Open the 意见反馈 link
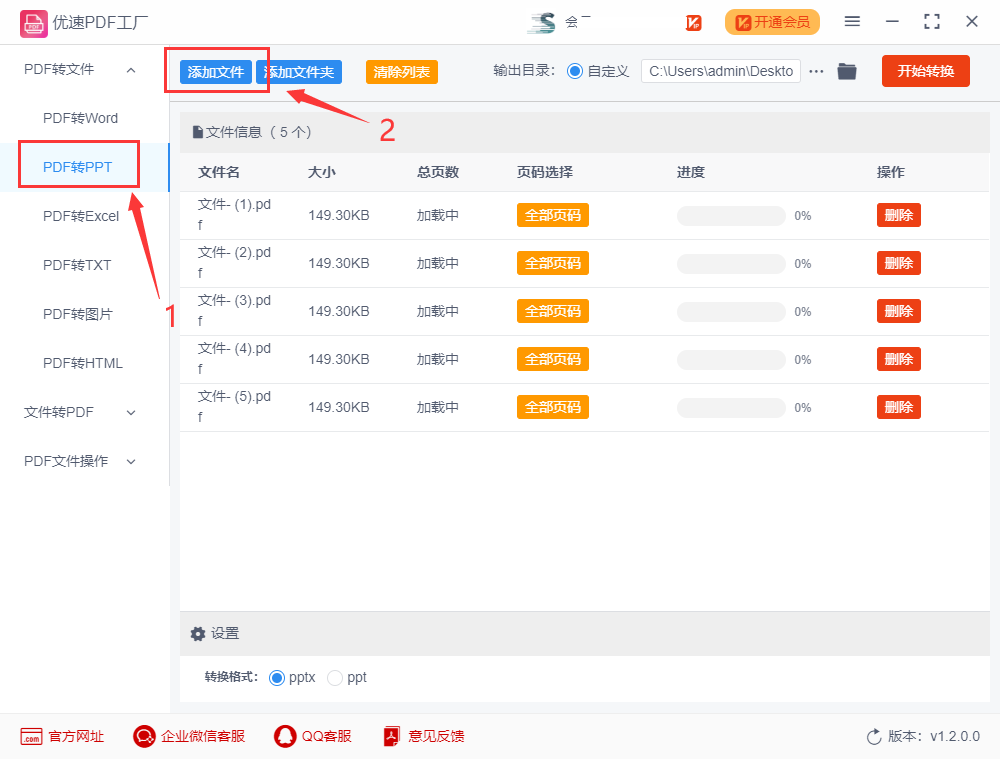This screenshot has width=1000, height=760. pyautogui.click(x=436, y=736)
